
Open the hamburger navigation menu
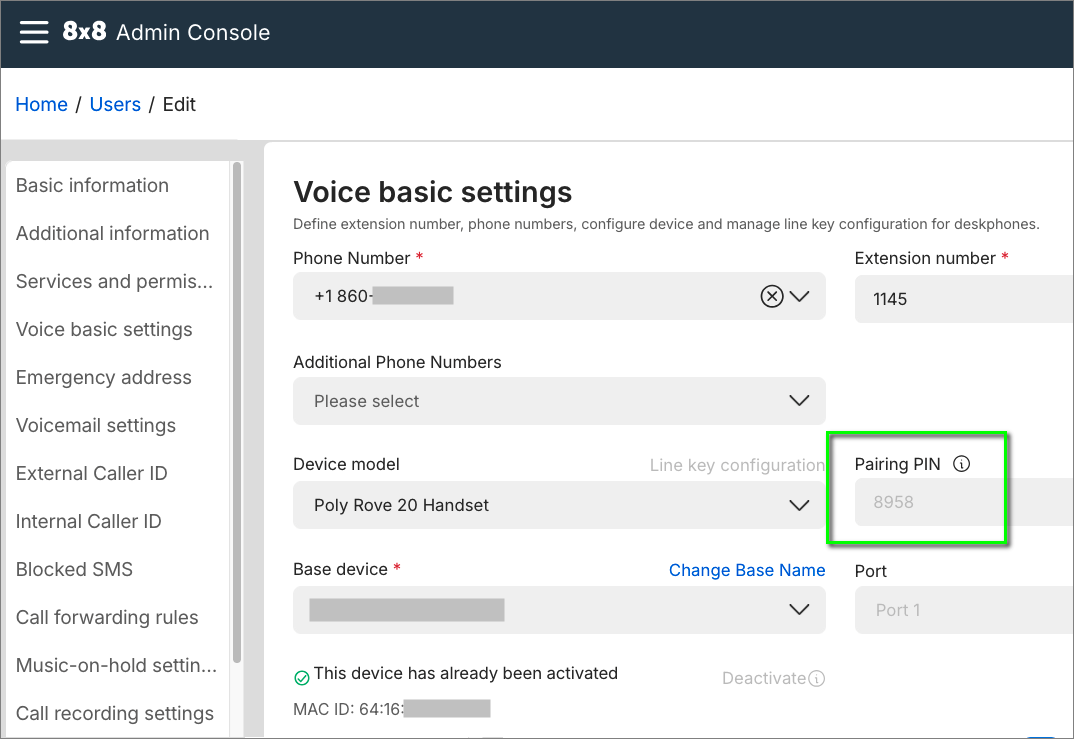[34, 32]
